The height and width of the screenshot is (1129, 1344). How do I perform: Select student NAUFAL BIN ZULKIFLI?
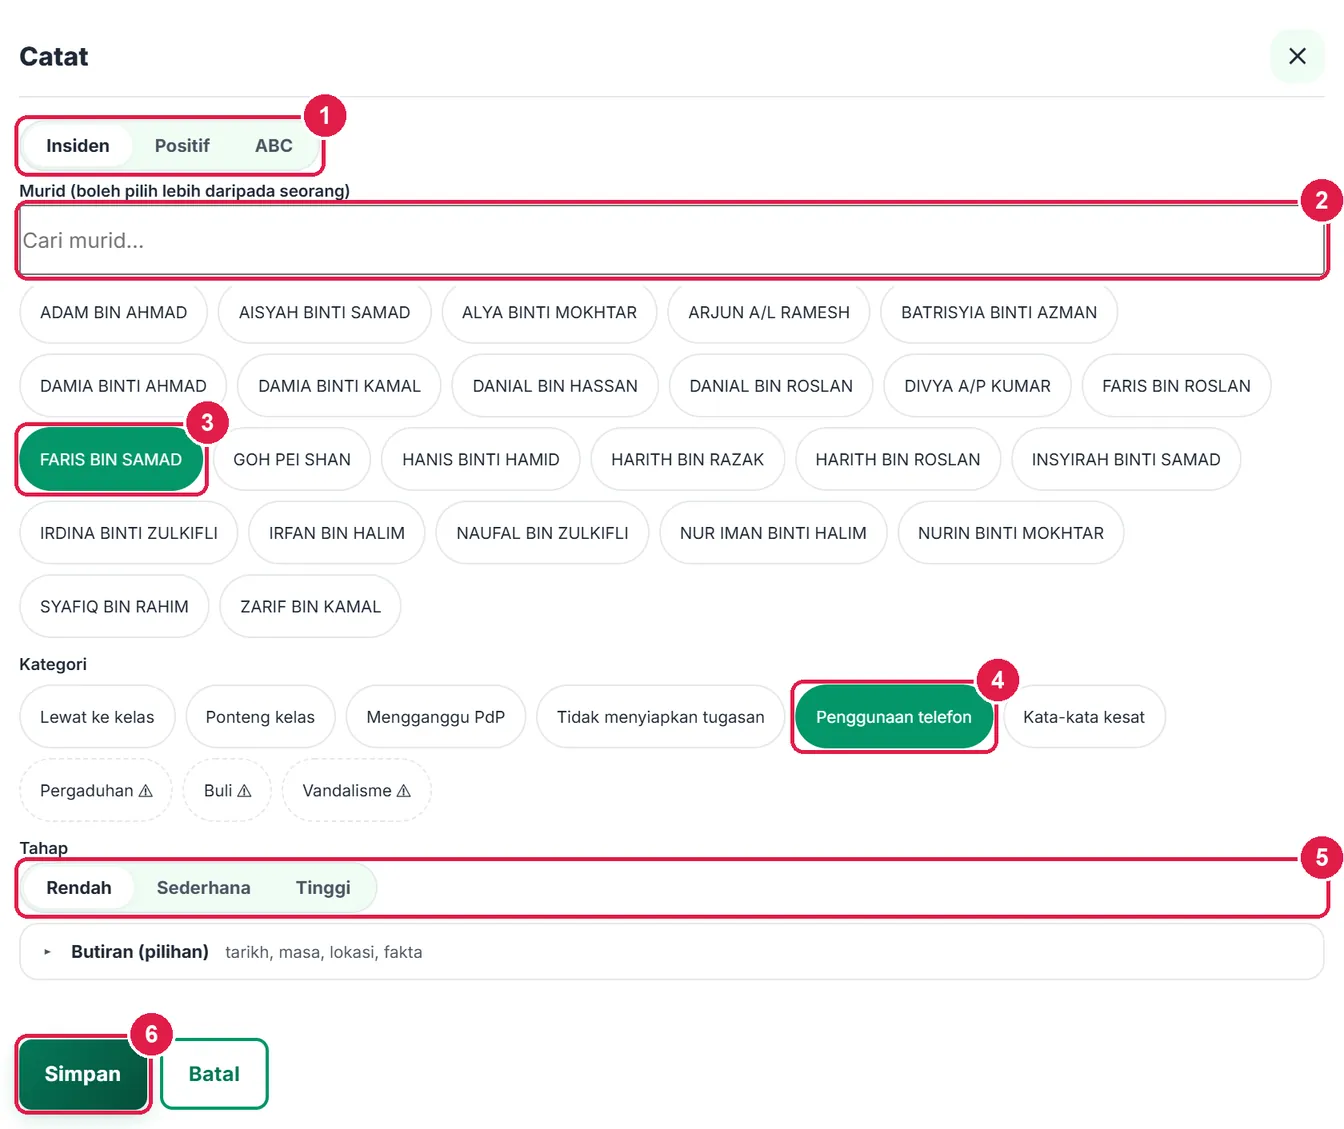(542, 533)
